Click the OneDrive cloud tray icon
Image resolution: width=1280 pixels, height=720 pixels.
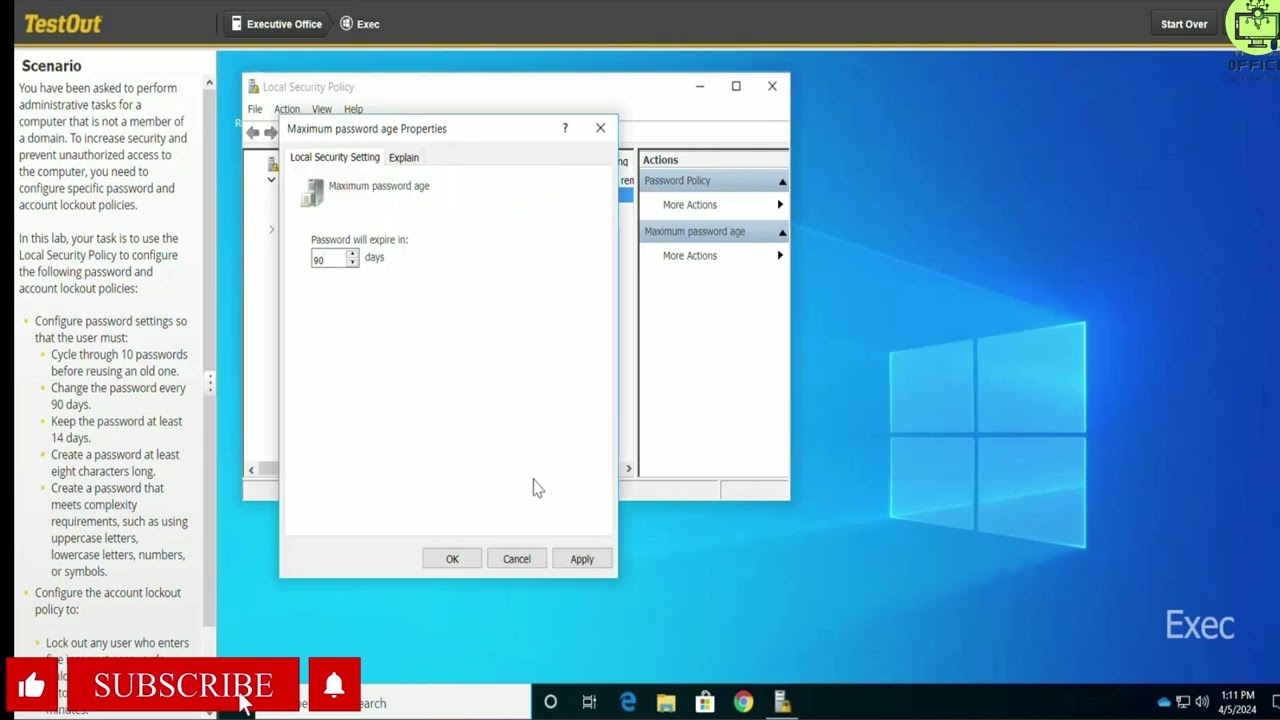(x=1164, y=702)
